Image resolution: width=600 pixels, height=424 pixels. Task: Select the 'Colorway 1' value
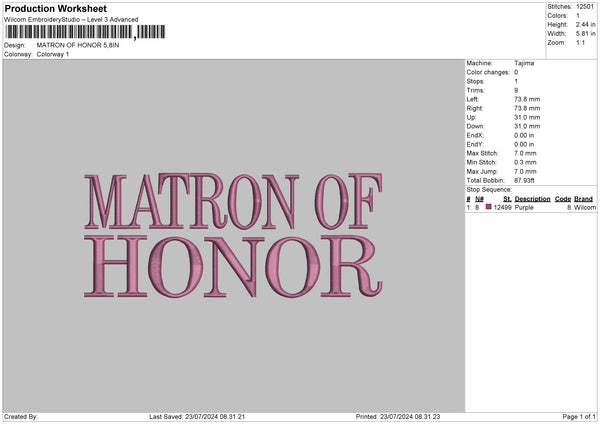point(53,54)
